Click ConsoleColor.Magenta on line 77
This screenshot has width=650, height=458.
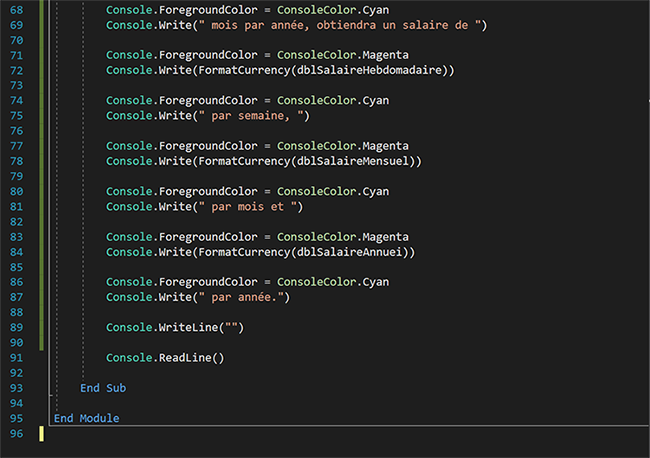343,146
